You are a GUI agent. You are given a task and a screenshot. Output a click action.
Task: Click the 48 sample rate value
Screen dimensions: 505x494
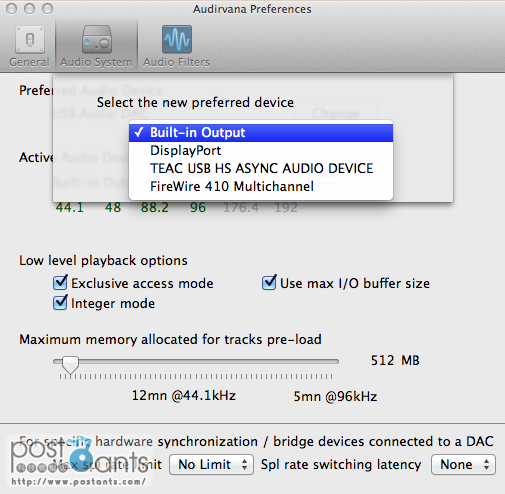tap(113, 207)
